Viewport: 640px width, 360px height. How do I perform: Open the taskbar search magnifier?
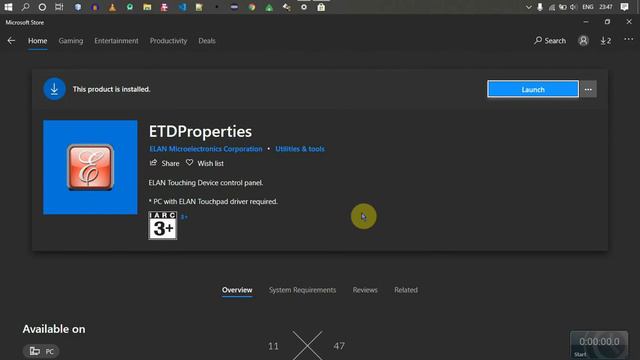point(25,7)
